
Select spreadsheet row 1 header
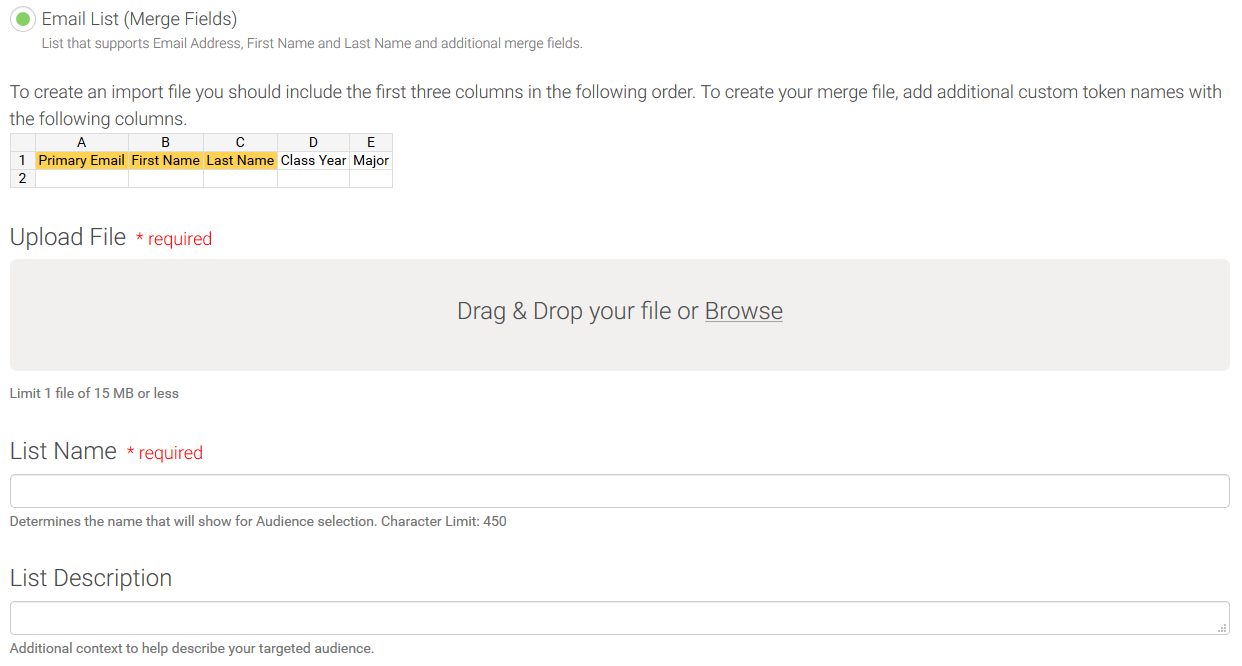tap(22, 160)
